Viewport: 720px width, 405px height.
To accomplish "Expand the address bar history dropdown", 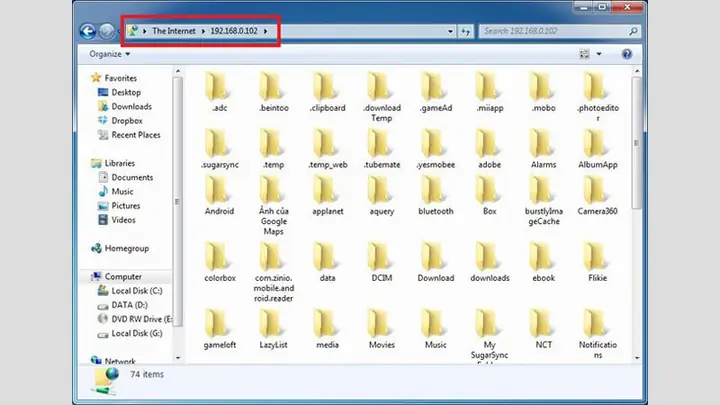I will click(x=450, y=31).
